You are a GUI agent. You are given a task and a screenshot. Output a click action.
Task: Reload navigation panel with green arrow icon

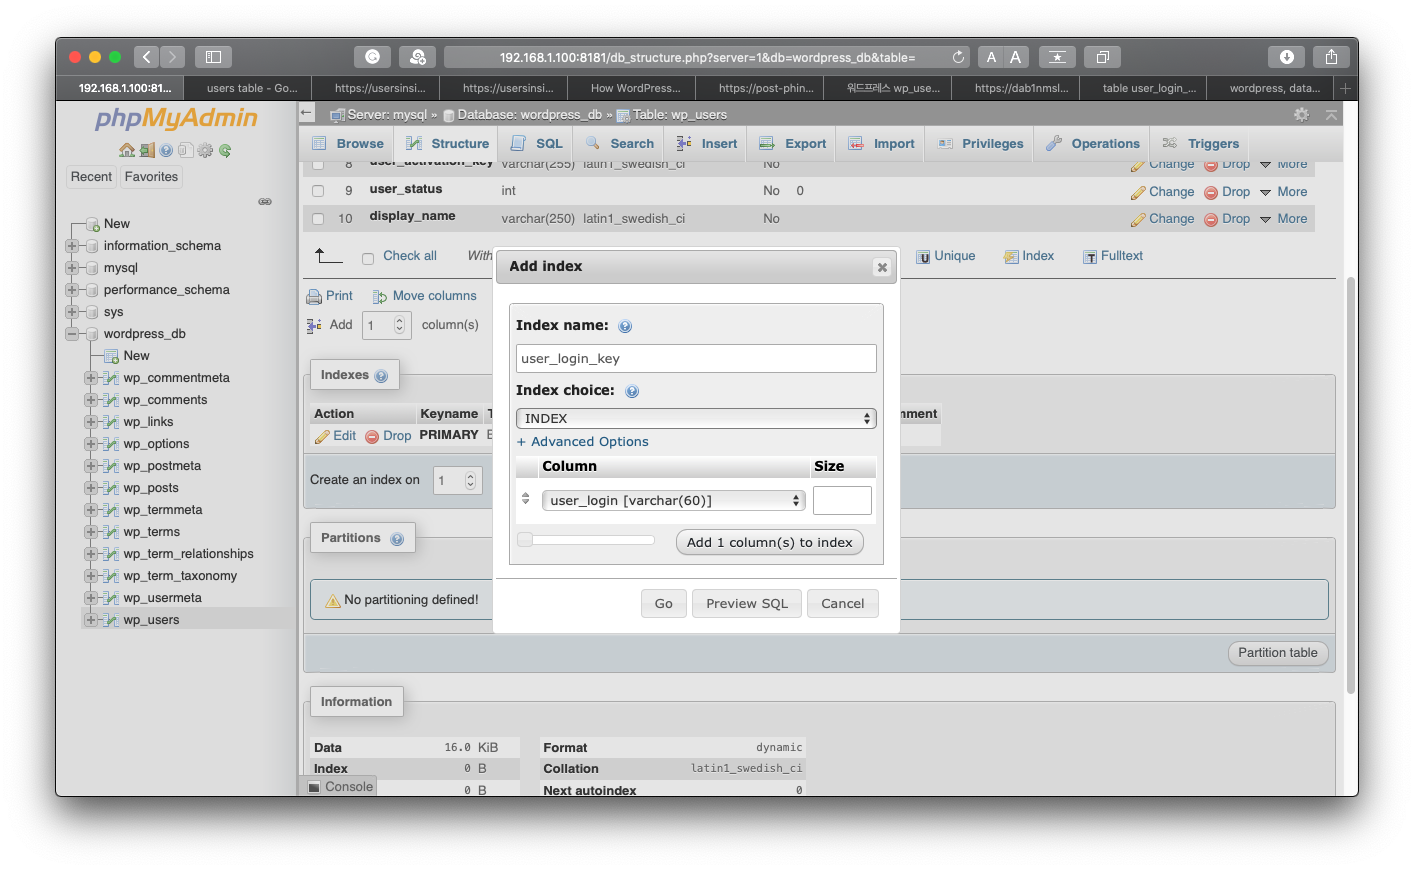tap(225, 151)
